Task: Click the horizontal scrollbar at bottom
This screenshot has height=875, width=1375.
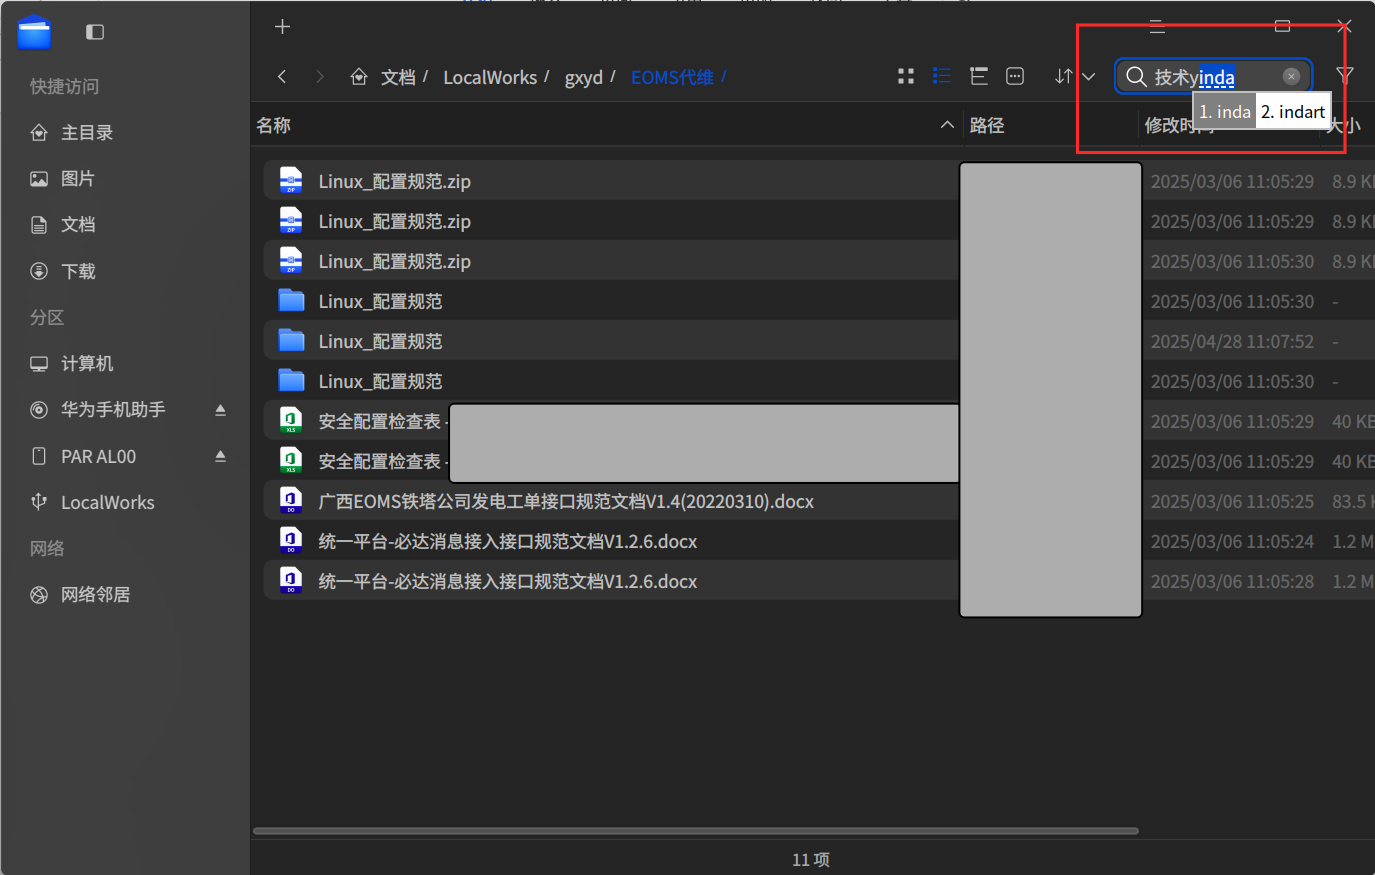Action: (696, 830)
